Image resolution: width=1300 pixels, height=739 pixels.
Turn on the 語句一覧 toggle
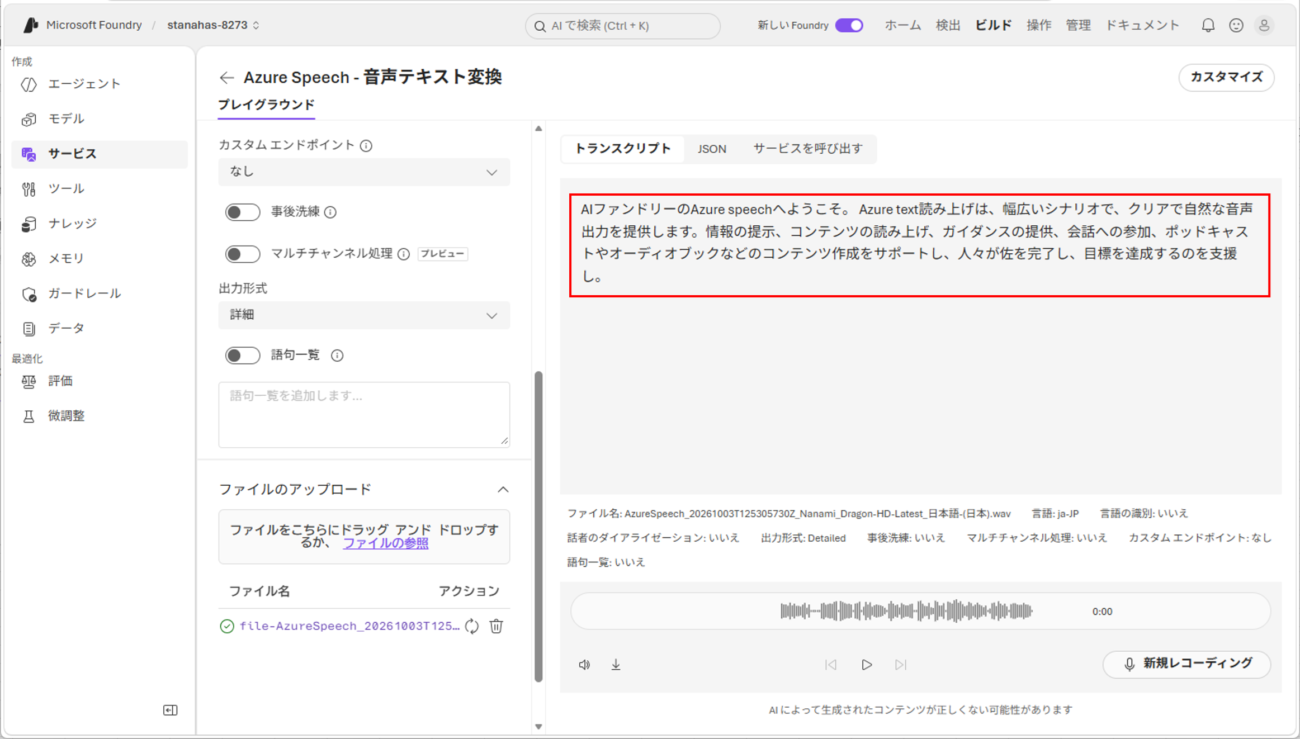242,355
